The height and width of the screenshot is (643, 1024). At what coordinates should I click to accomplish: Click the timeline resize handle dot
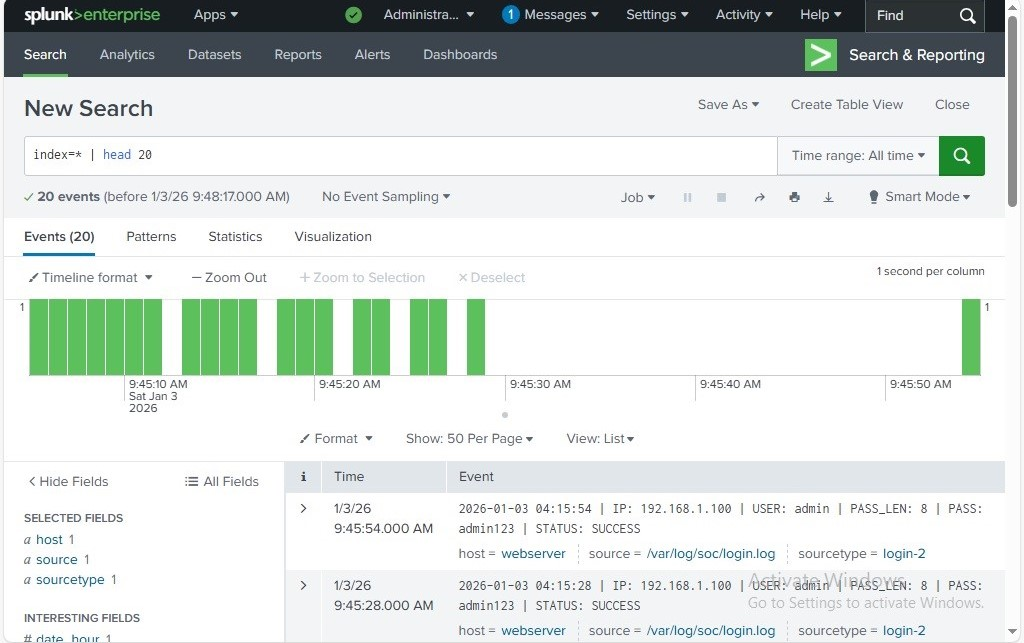[505, 415]
